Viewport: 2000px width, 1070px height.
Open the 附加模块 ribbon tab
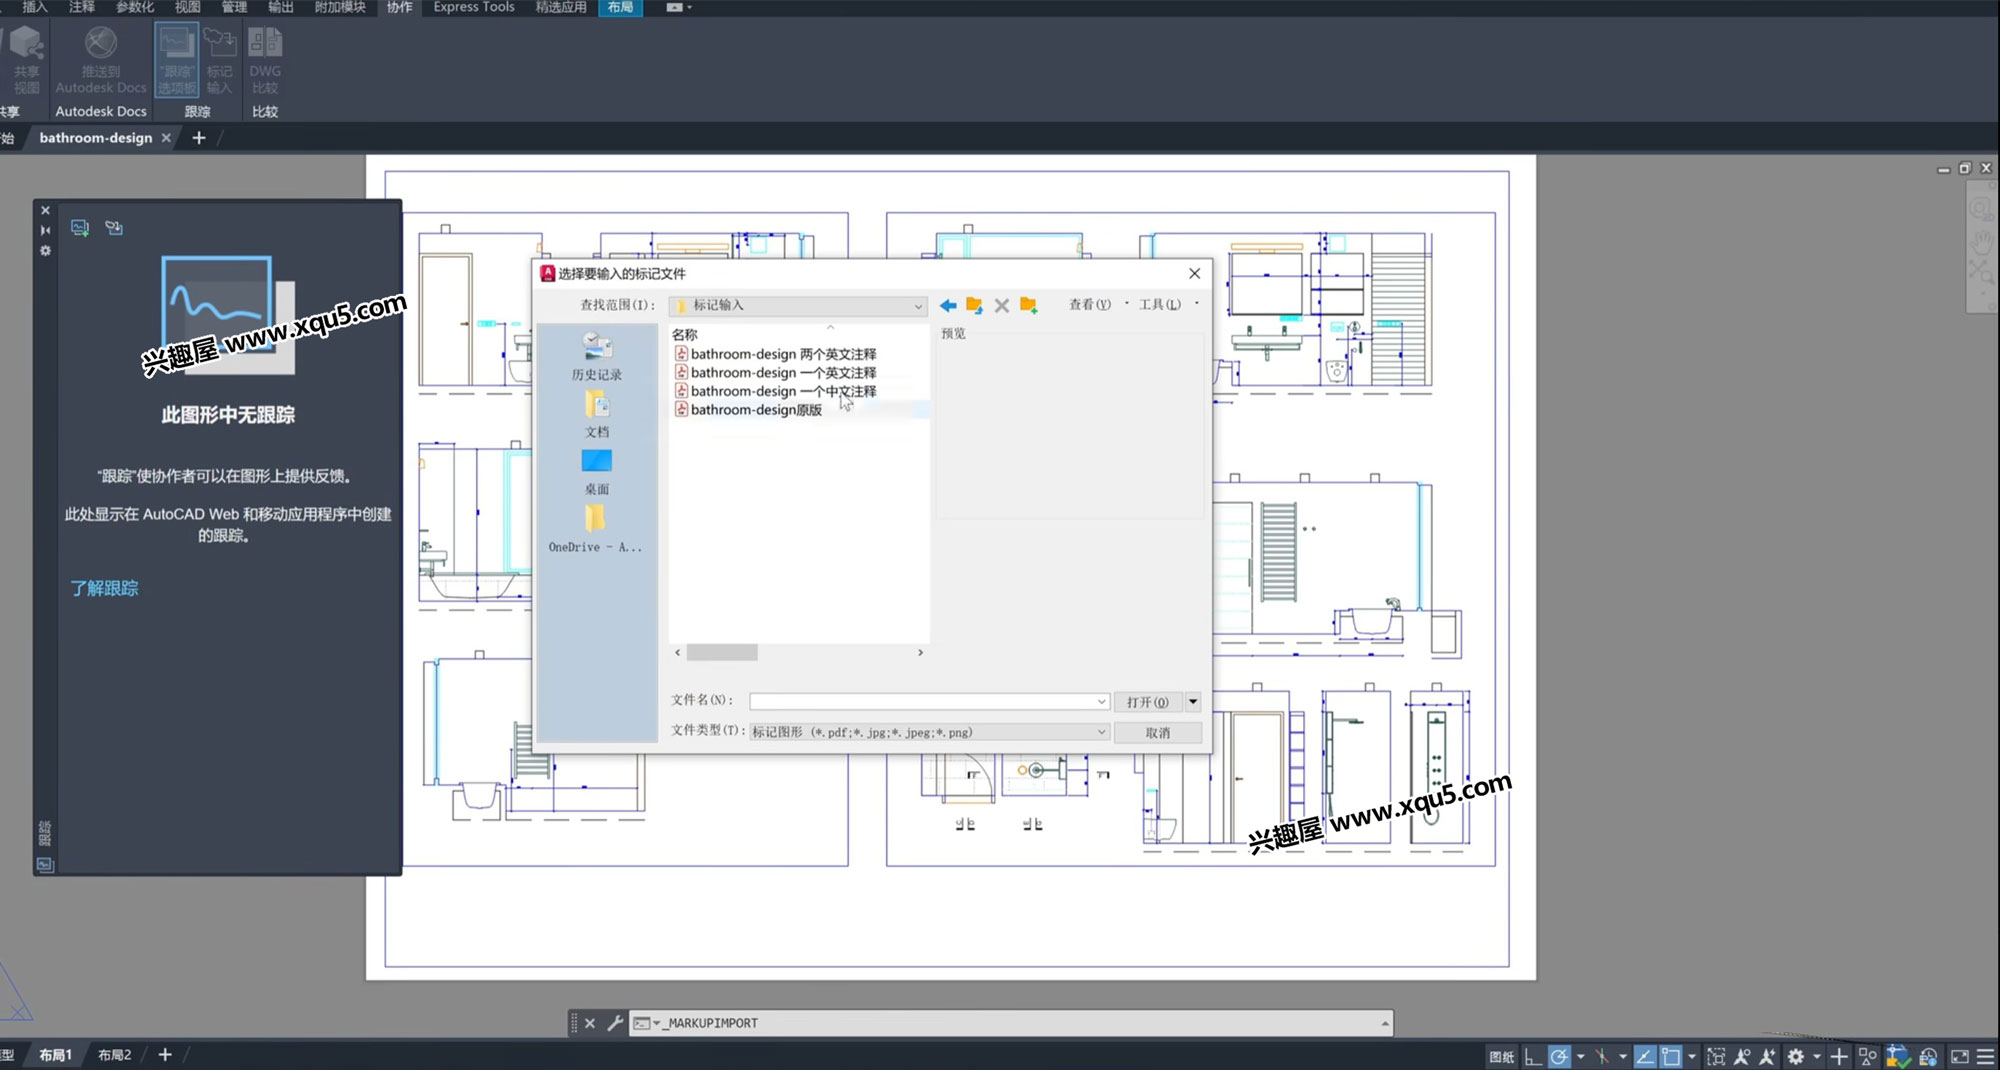tap(340, 7)
